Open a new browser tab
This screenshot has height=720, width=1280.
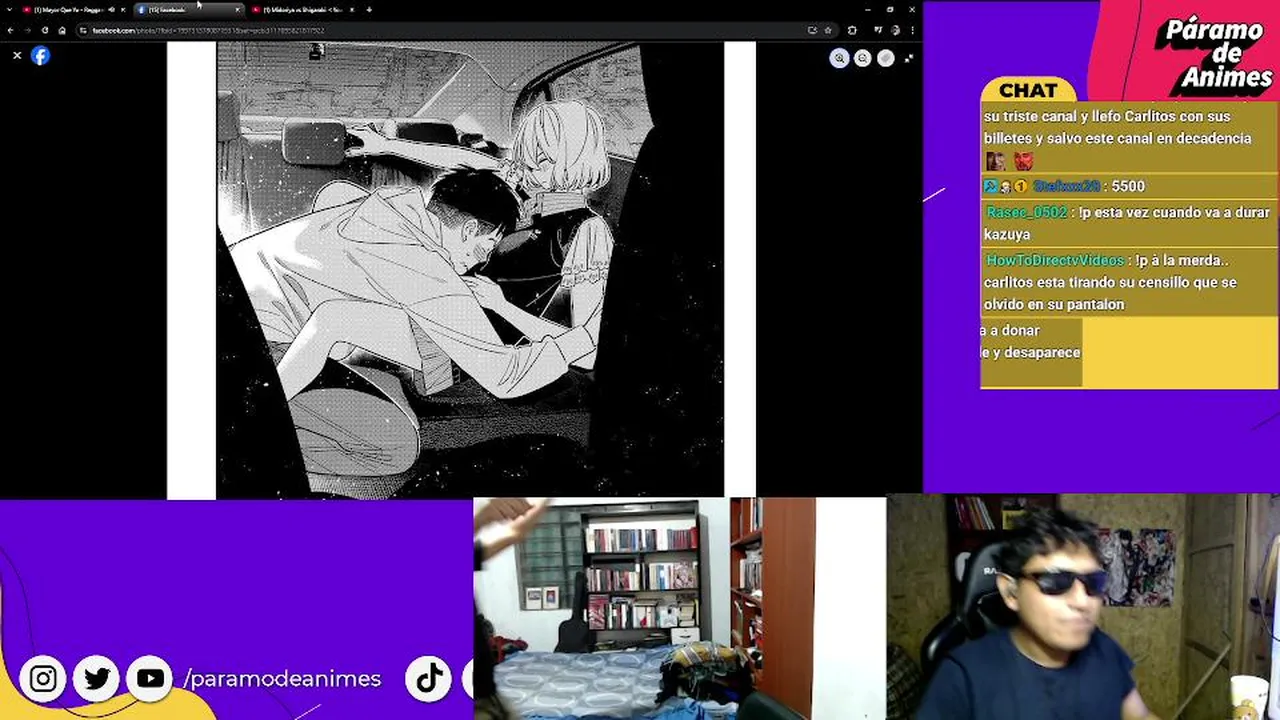point(369,10)
